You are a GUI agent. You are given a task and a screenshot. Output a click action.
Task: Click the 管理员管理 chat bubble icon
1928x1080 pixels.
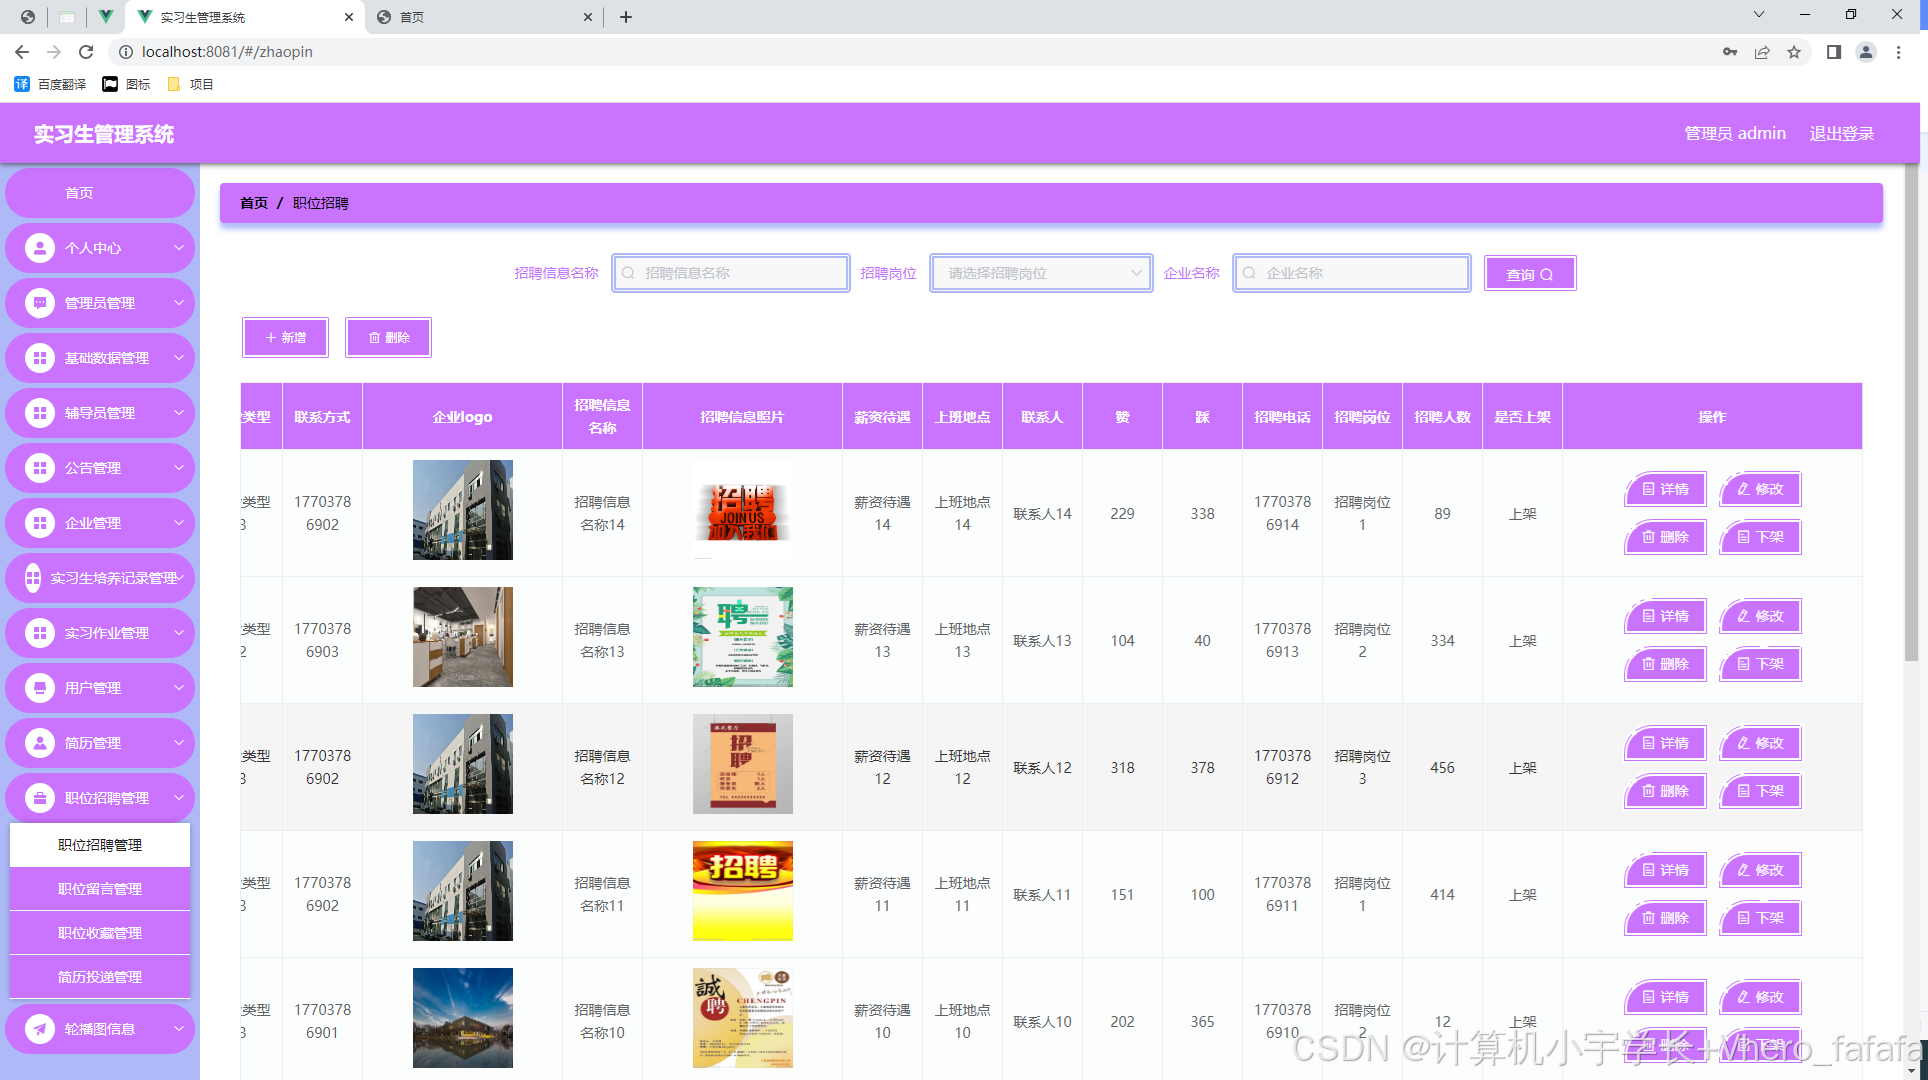[40, 303]
